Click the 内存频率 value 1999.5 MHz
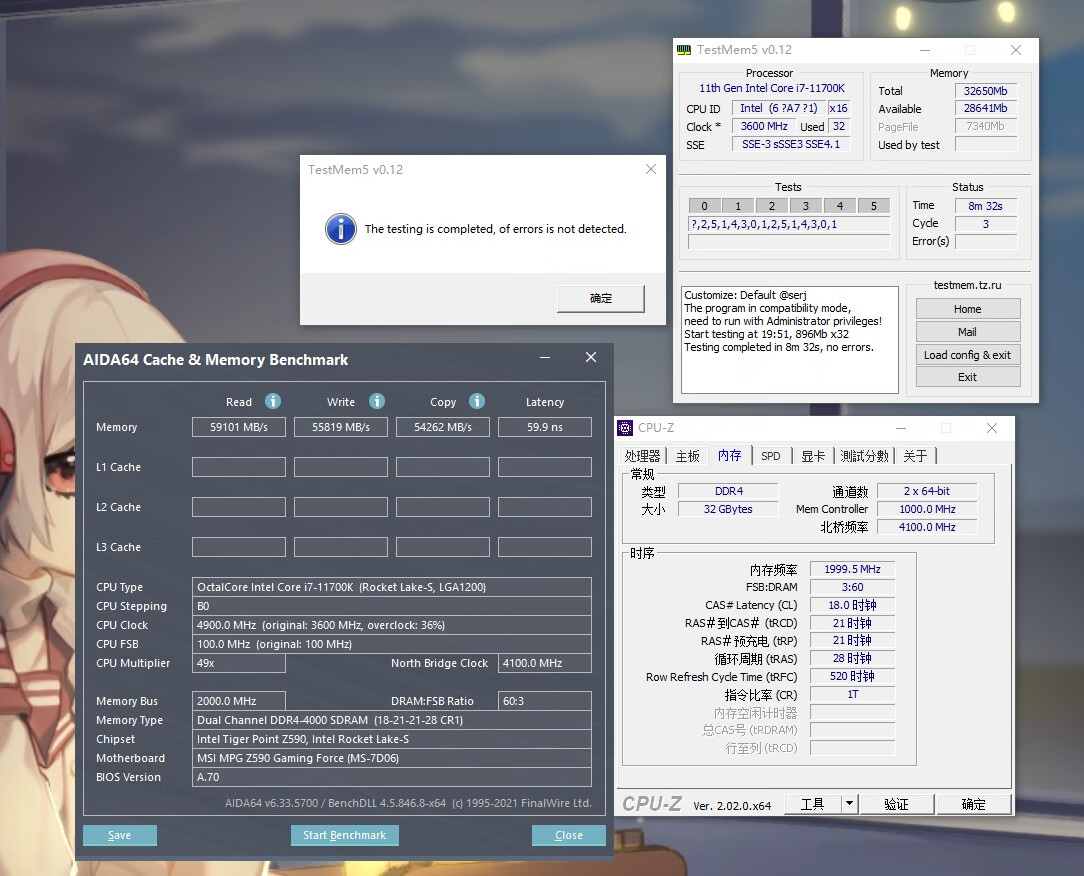1084x876 pixels. pos(852,569)
